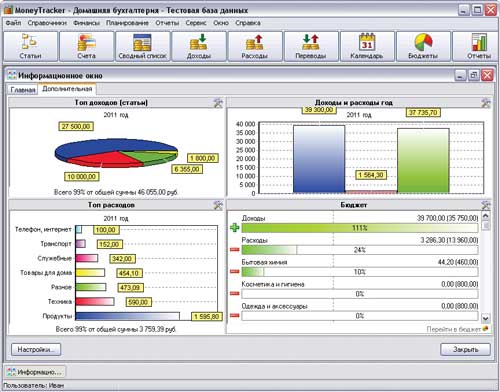Click red minus icon by Бытовая химия
Image resolution: width=500 pixels, height=392 pixels.
(235, 271)
